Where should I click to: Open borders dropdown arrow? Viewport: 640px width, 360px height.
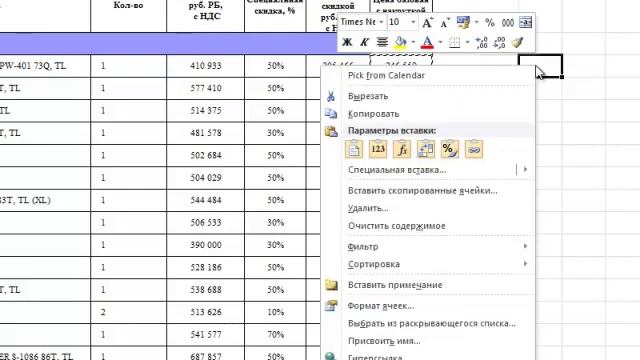coord(467,42)
